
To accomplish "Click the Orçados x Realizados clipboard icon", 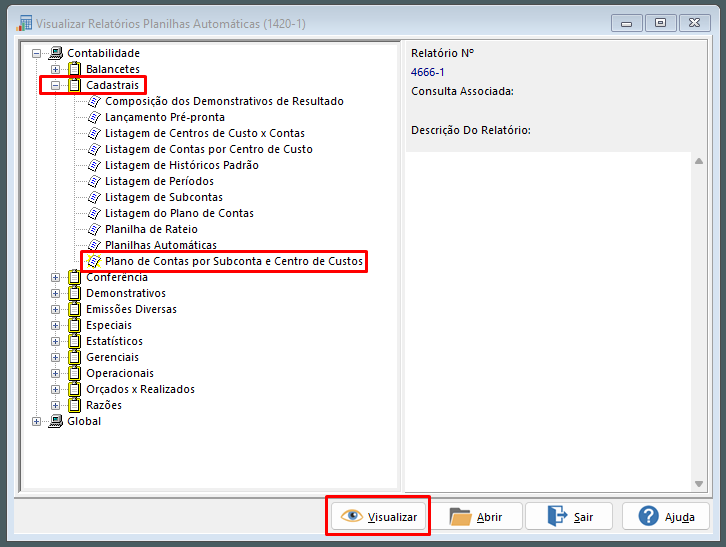I will (x=75, y=390).
